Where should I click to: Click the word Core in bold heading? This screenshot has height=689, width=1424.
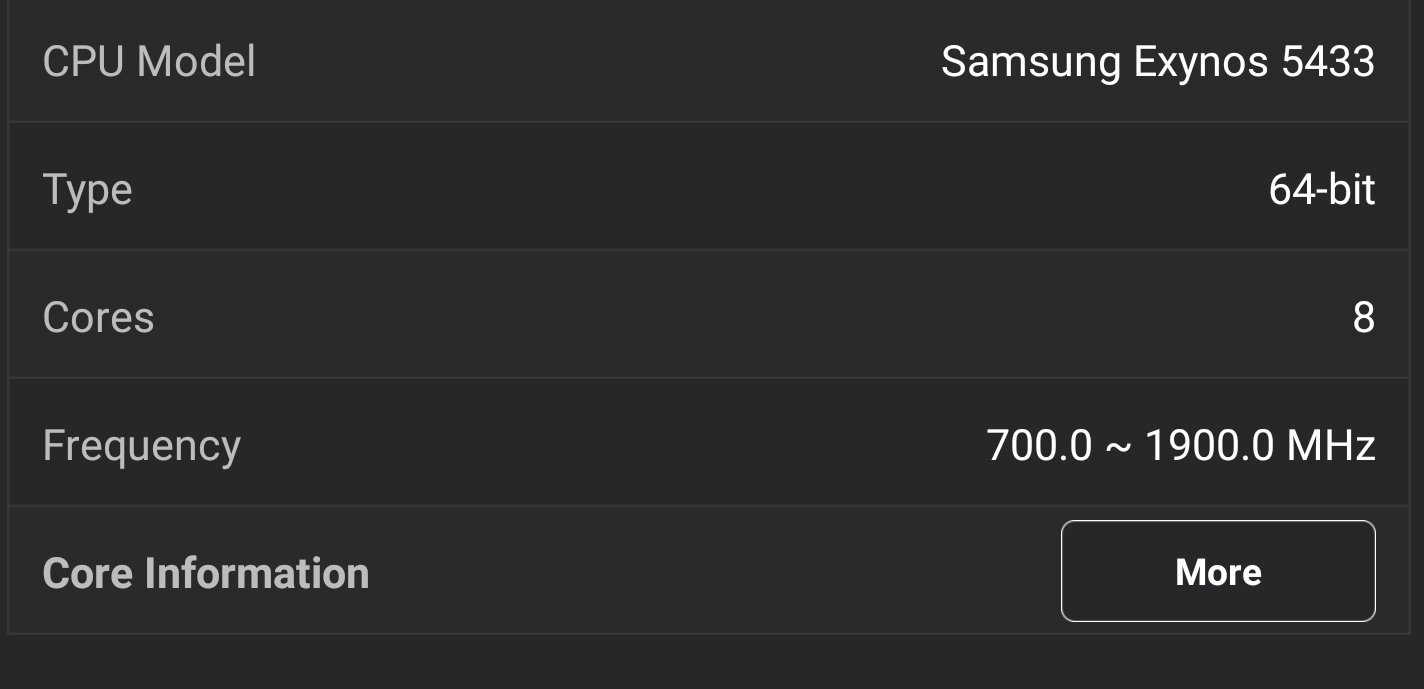pyautogui.click(x=88, y=574)
